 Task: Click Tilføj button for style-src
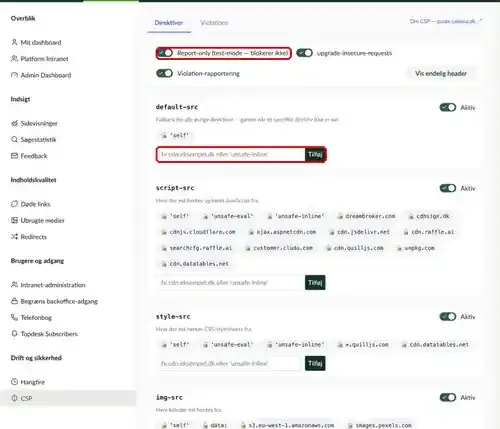pos(315,363)
